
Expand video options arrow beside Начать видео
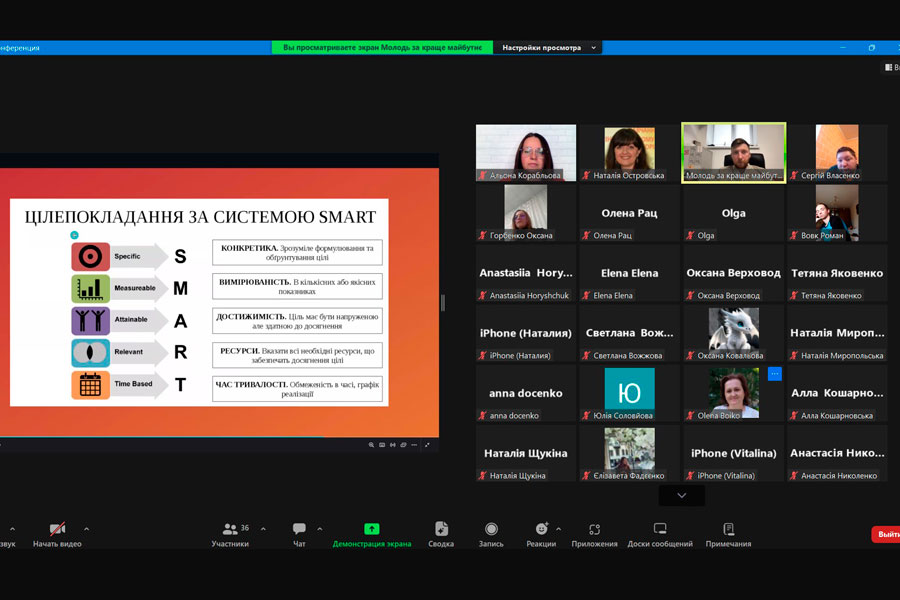click(86, 529)
